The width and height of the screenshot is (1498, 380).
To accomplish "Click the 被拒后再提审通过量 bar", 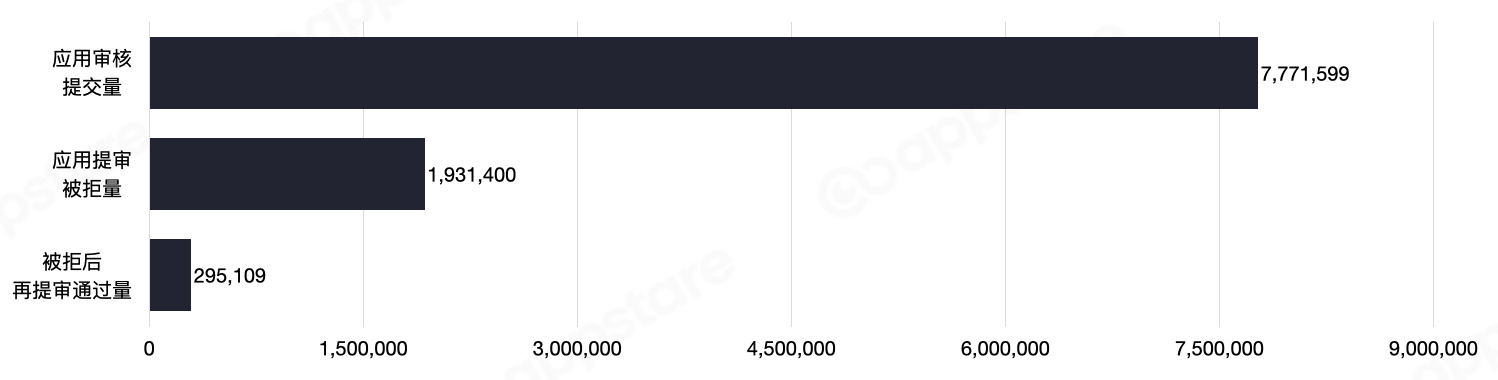I will (171, 275).
